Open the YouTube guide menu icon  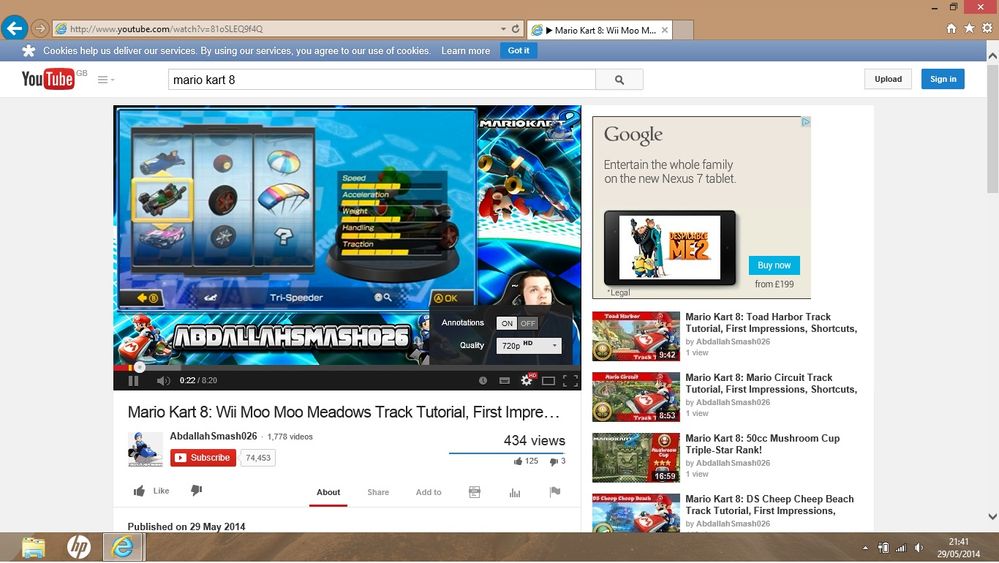point(105,80)
